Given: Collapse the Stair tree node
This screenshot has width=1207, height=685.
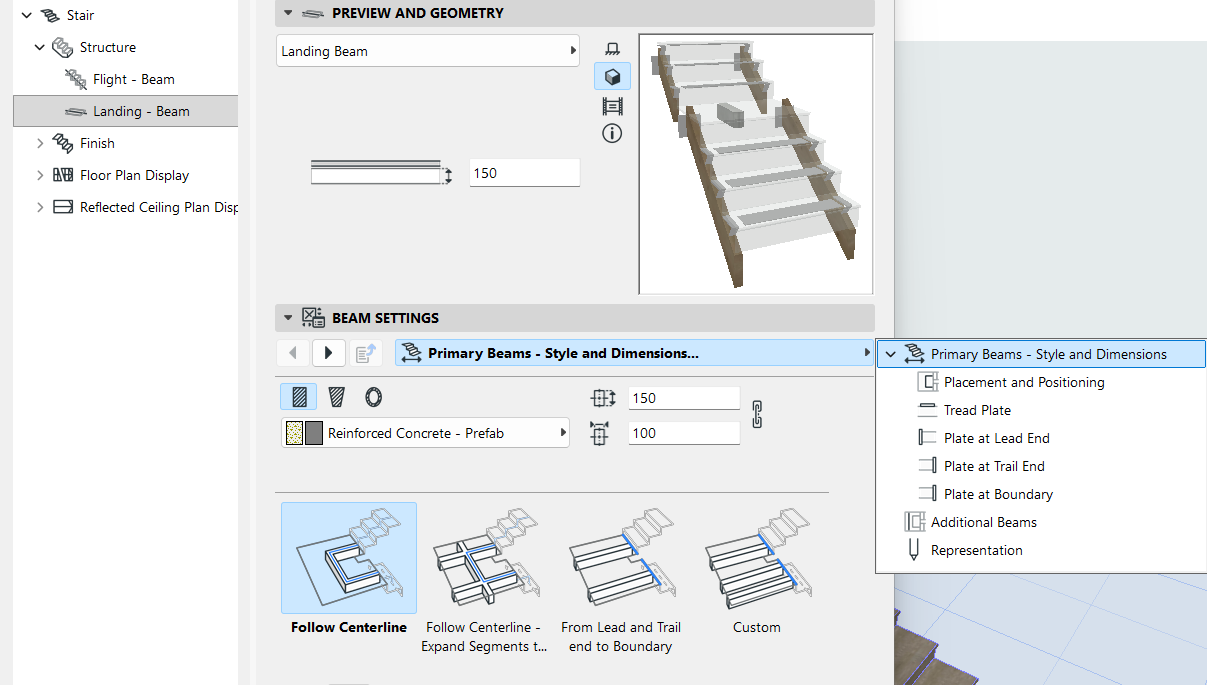Looking at the screenshot, I should [x=27, y=15].
